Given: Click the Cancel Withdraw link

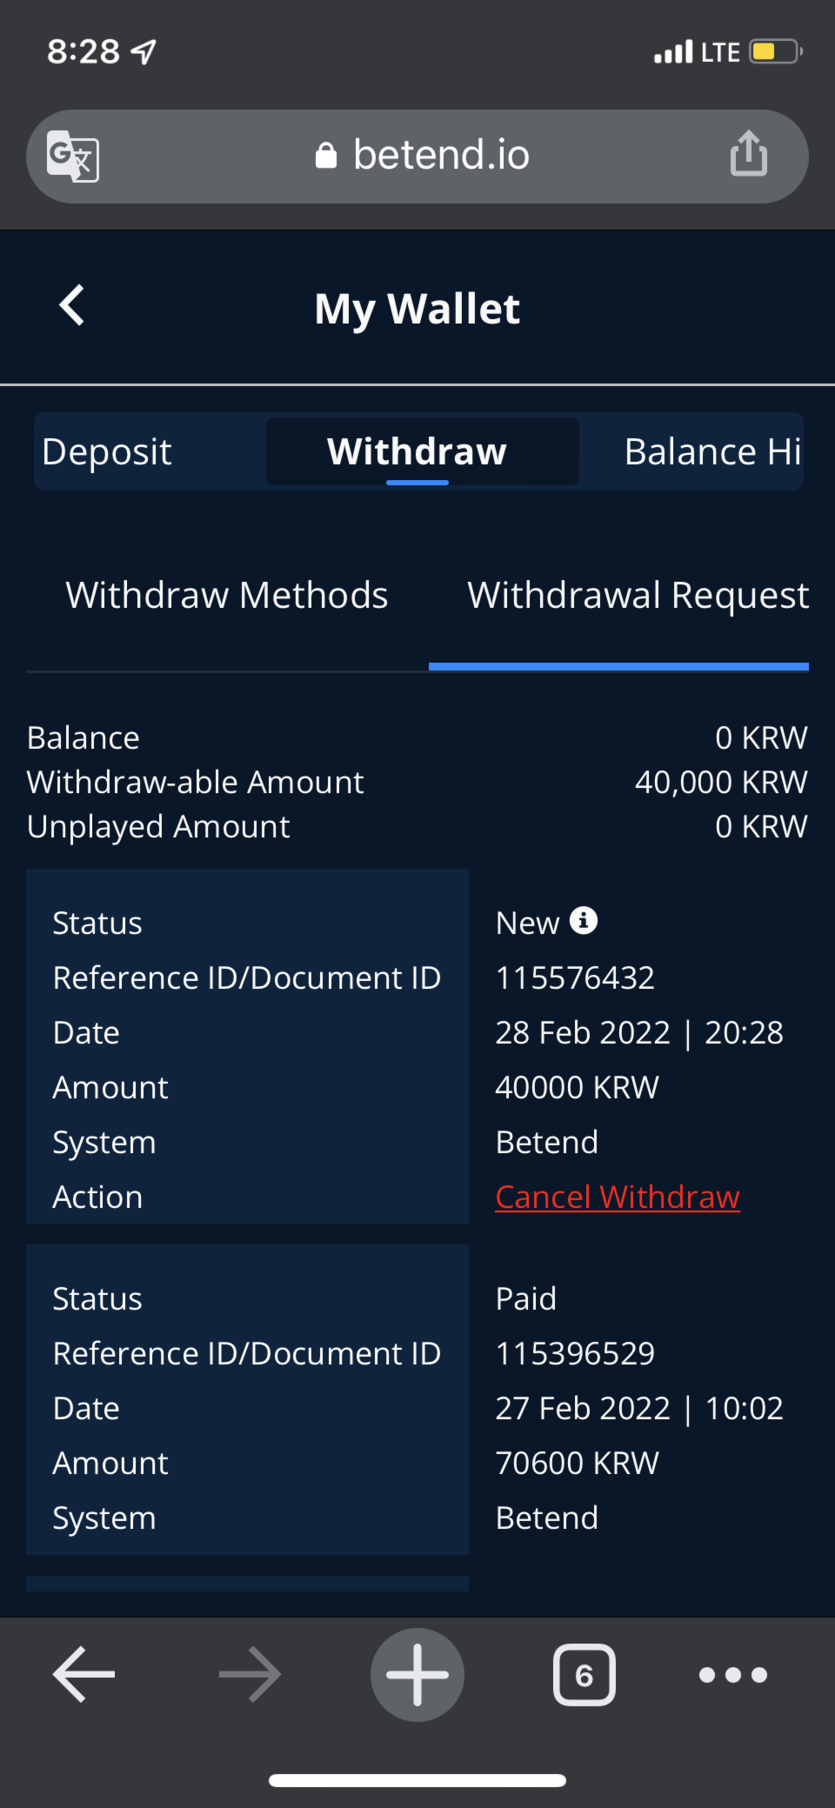Looking at the screenshot, I should point(618,1197).
